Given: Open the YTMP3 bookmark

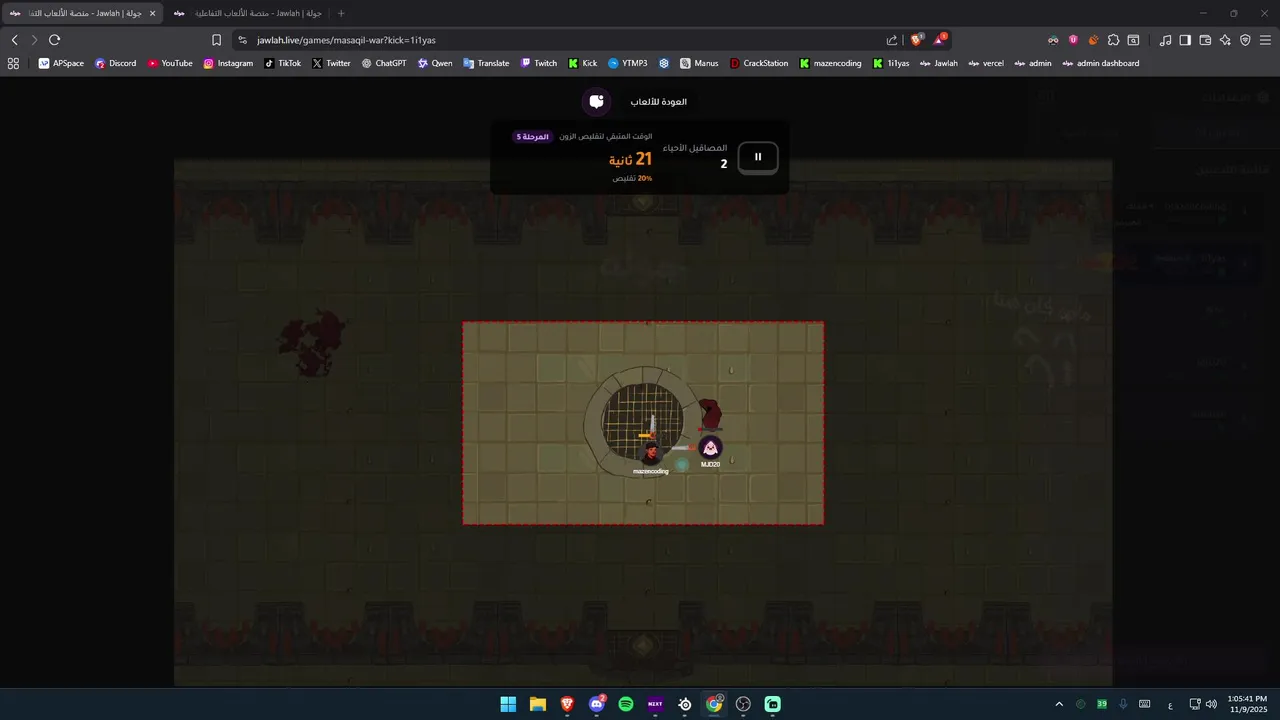Looking at the screenshot, I should point(627,63).
